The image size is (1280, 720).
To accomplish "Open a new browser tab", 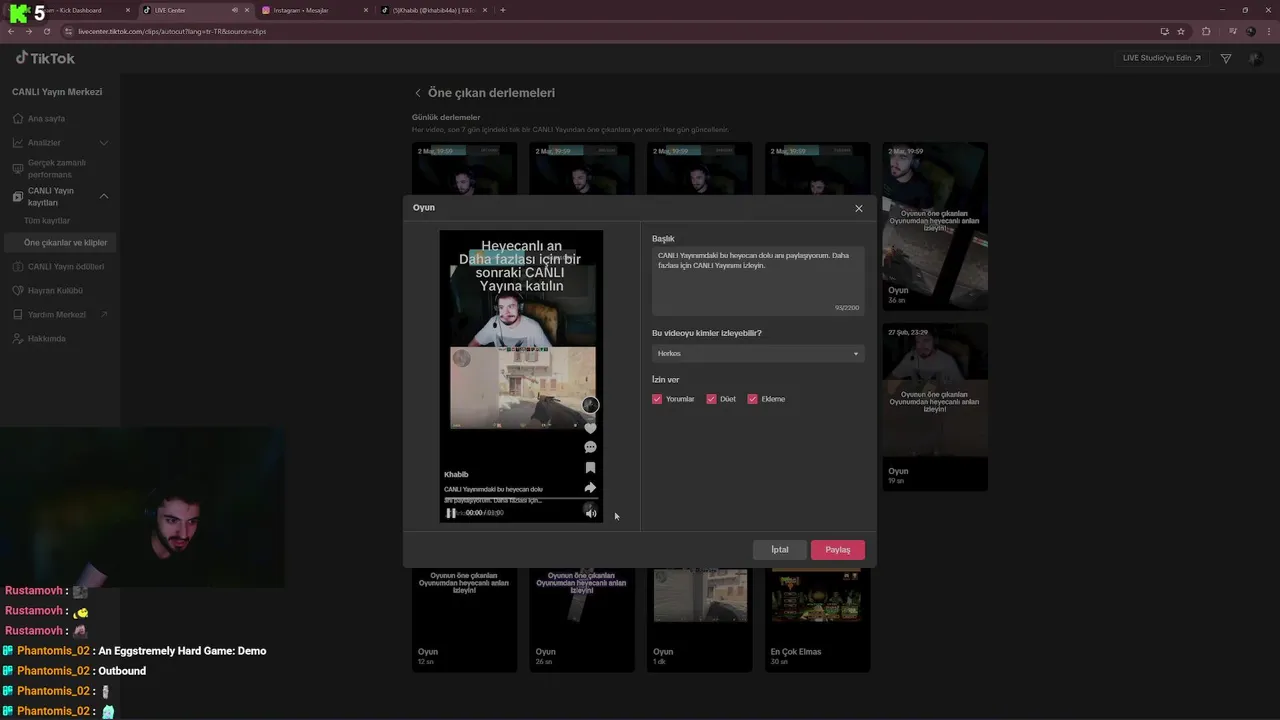I will click(x=502, y=10).
